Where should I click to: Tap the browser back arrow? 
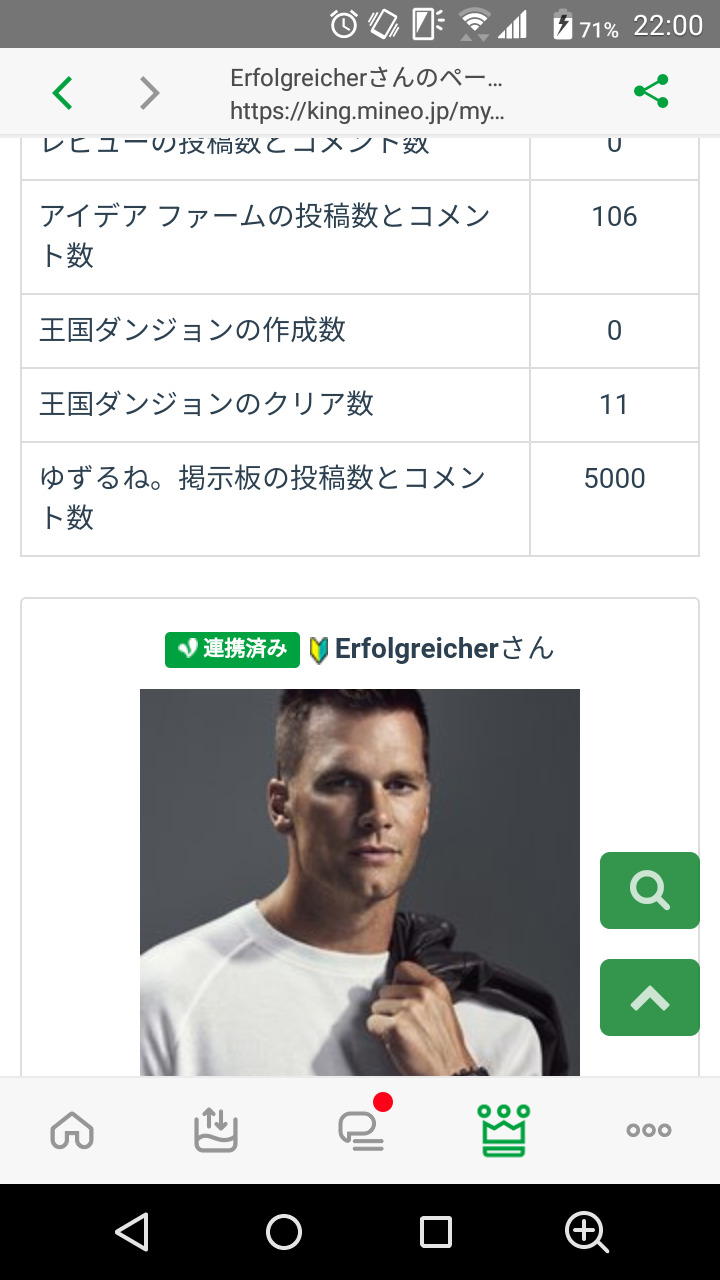point(62,93)
